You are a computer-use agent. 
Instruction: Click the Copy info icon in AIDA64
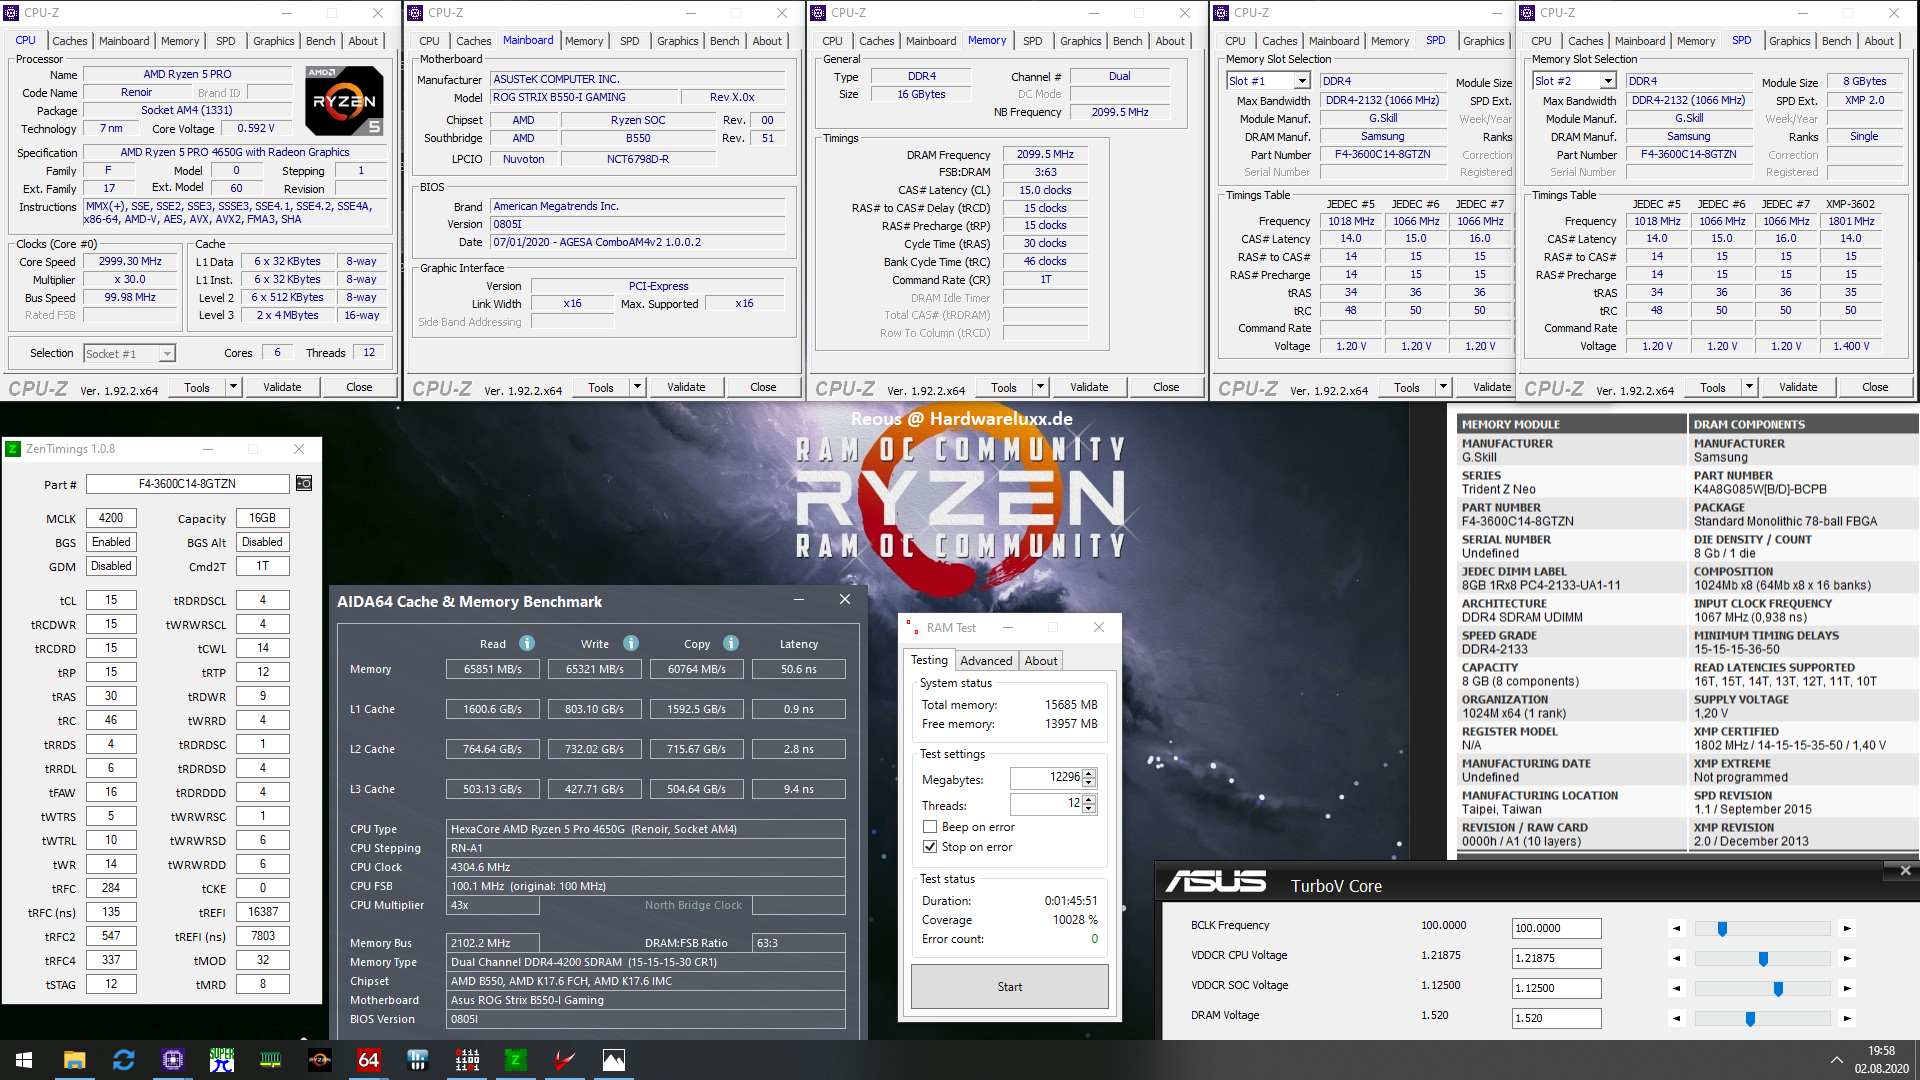tap(731, 643)
